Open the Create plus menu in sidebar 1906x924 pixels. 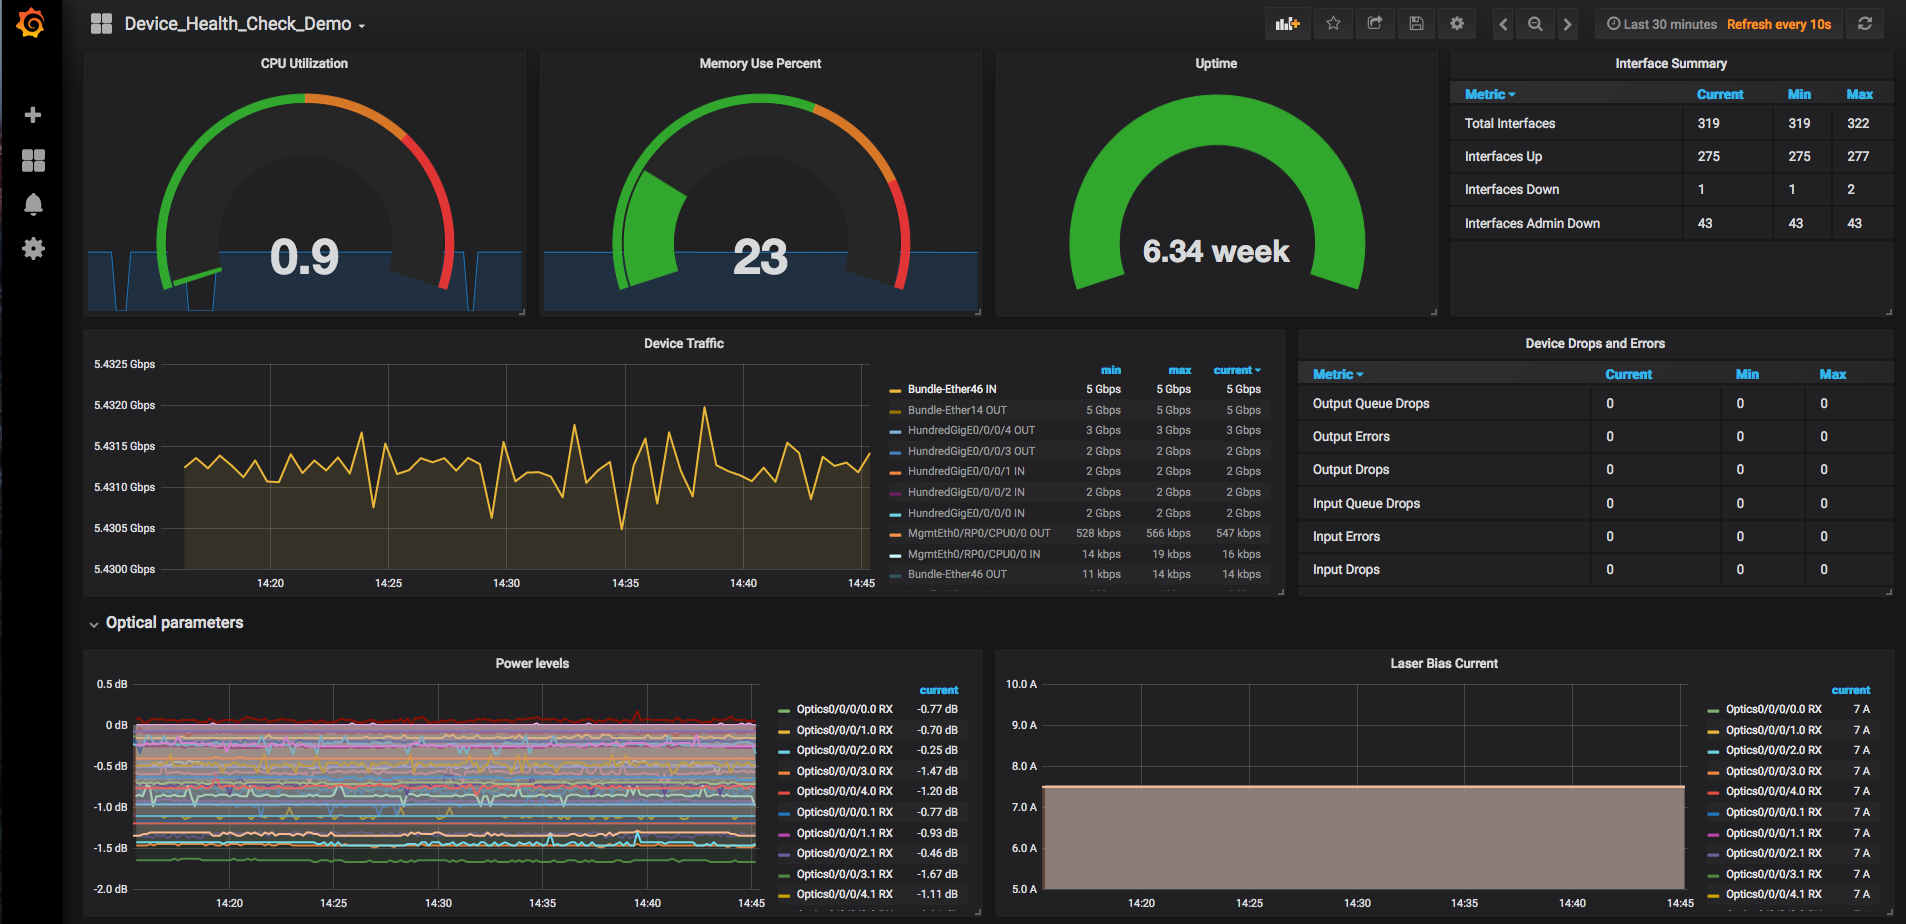point(33,115)
